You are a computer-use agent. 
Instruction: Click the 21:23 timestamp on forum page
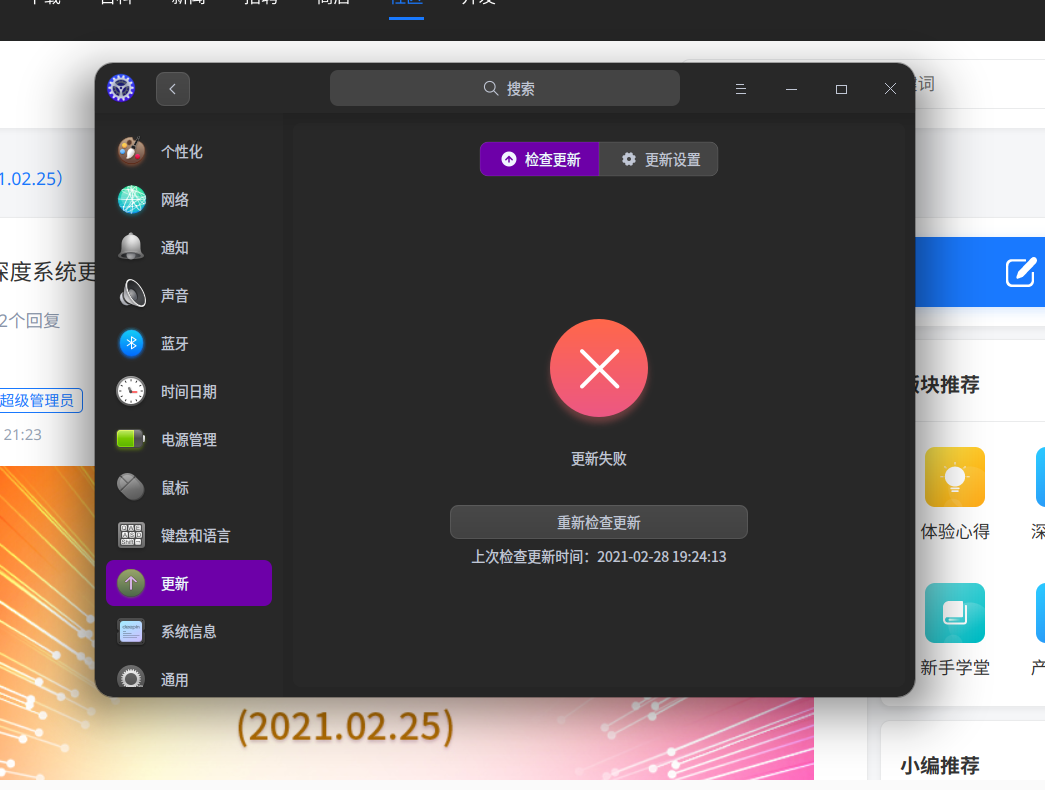point(23,435)
